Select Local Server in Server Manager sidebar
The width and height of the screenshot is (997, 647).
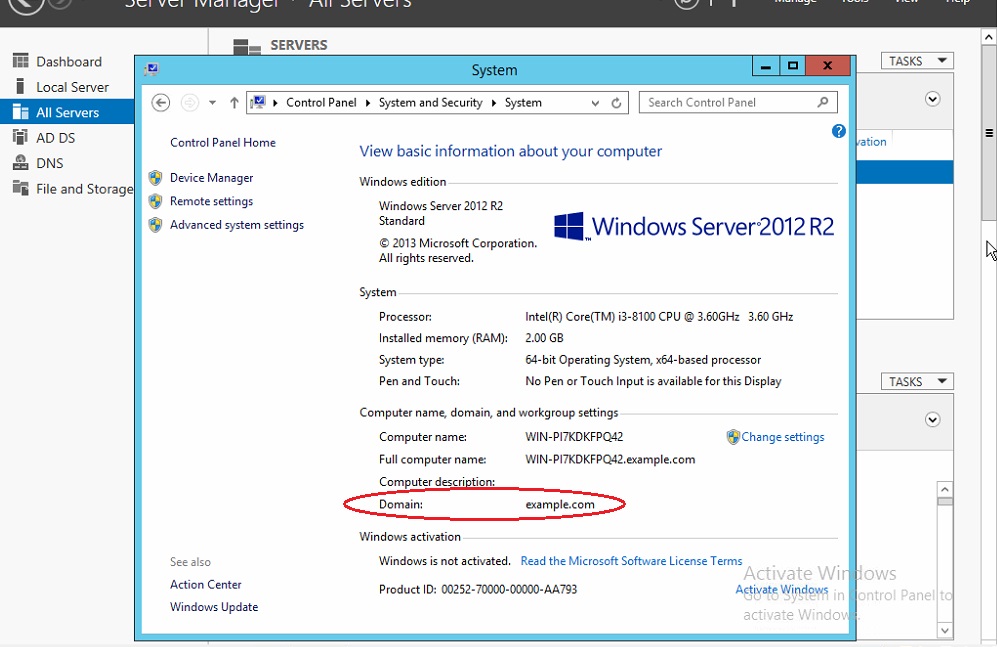point(61,87)
